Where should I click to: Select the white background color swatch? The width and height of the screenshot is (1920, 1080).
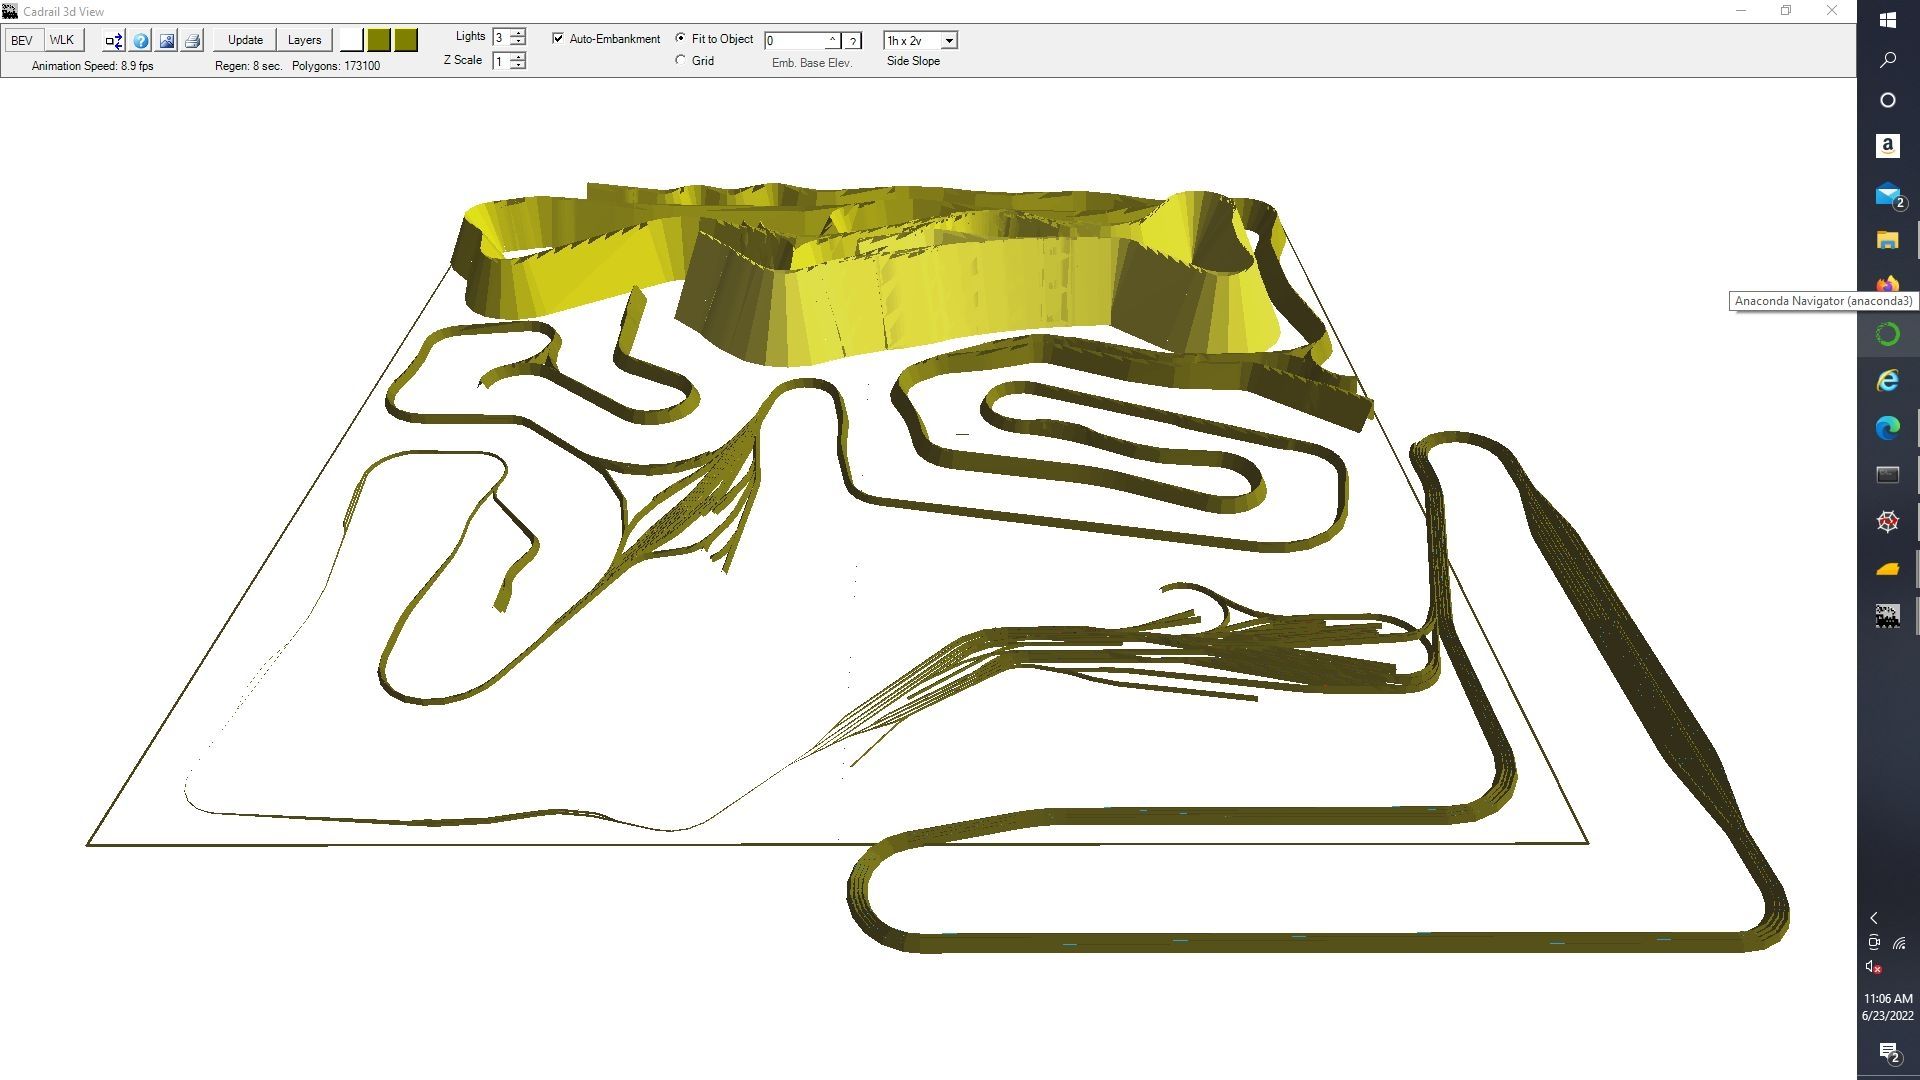(x=351, y=40)
